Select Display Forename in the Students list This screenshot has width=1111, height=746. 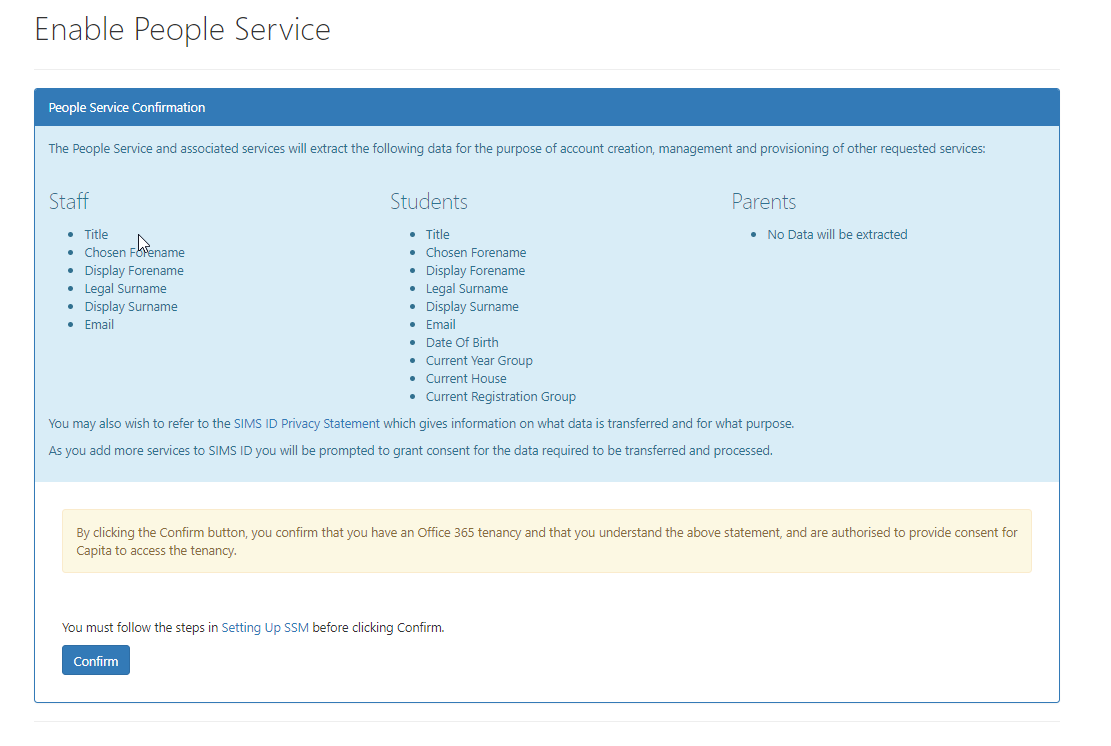pyautogui.click(x=475, y=271)
